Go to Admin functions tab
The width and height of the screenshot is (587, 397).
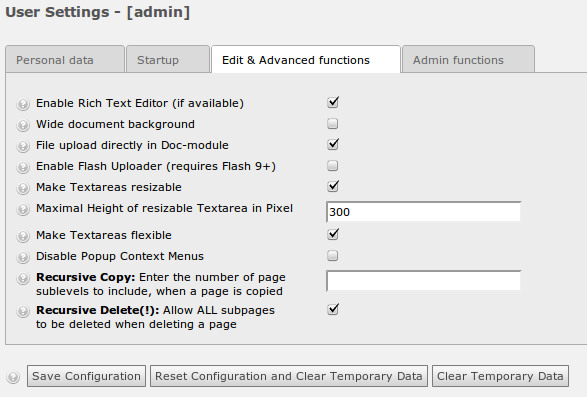coord(468,59)
